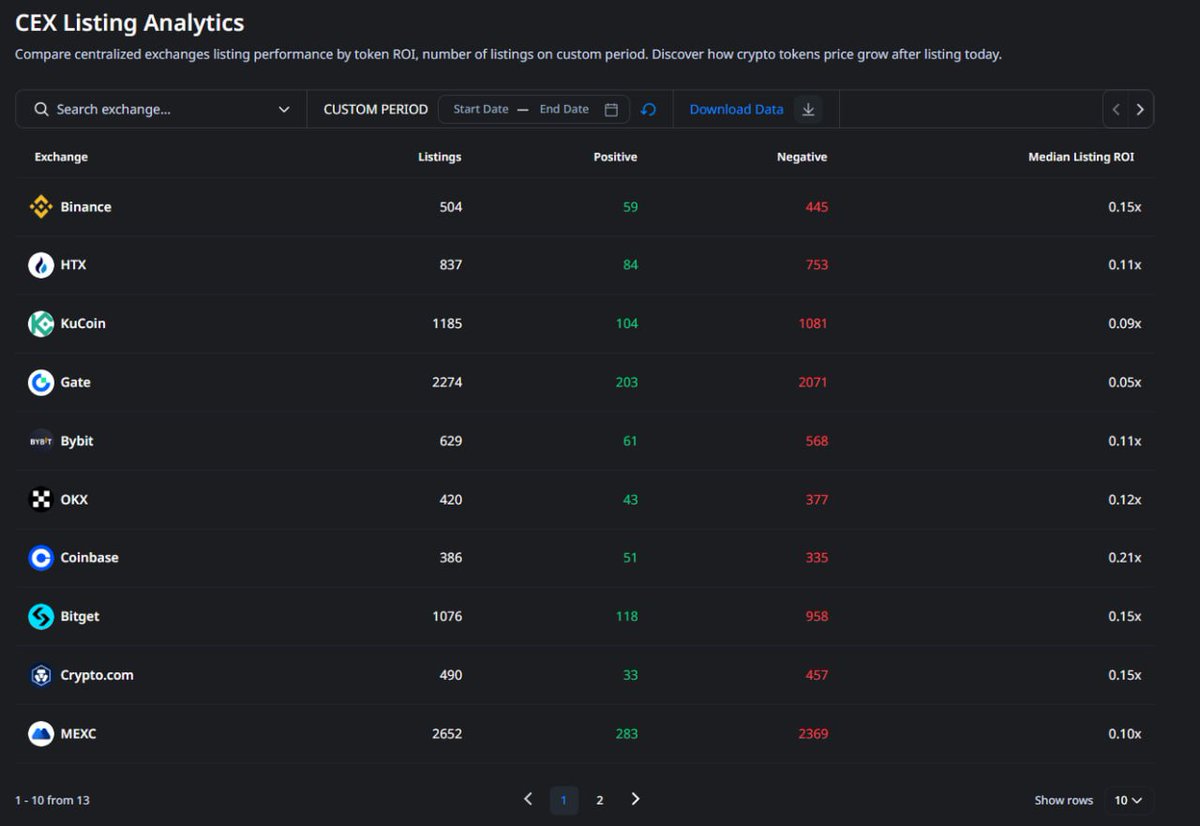
Task: Click Binance listings value 504
Action: tap(451, 207)
